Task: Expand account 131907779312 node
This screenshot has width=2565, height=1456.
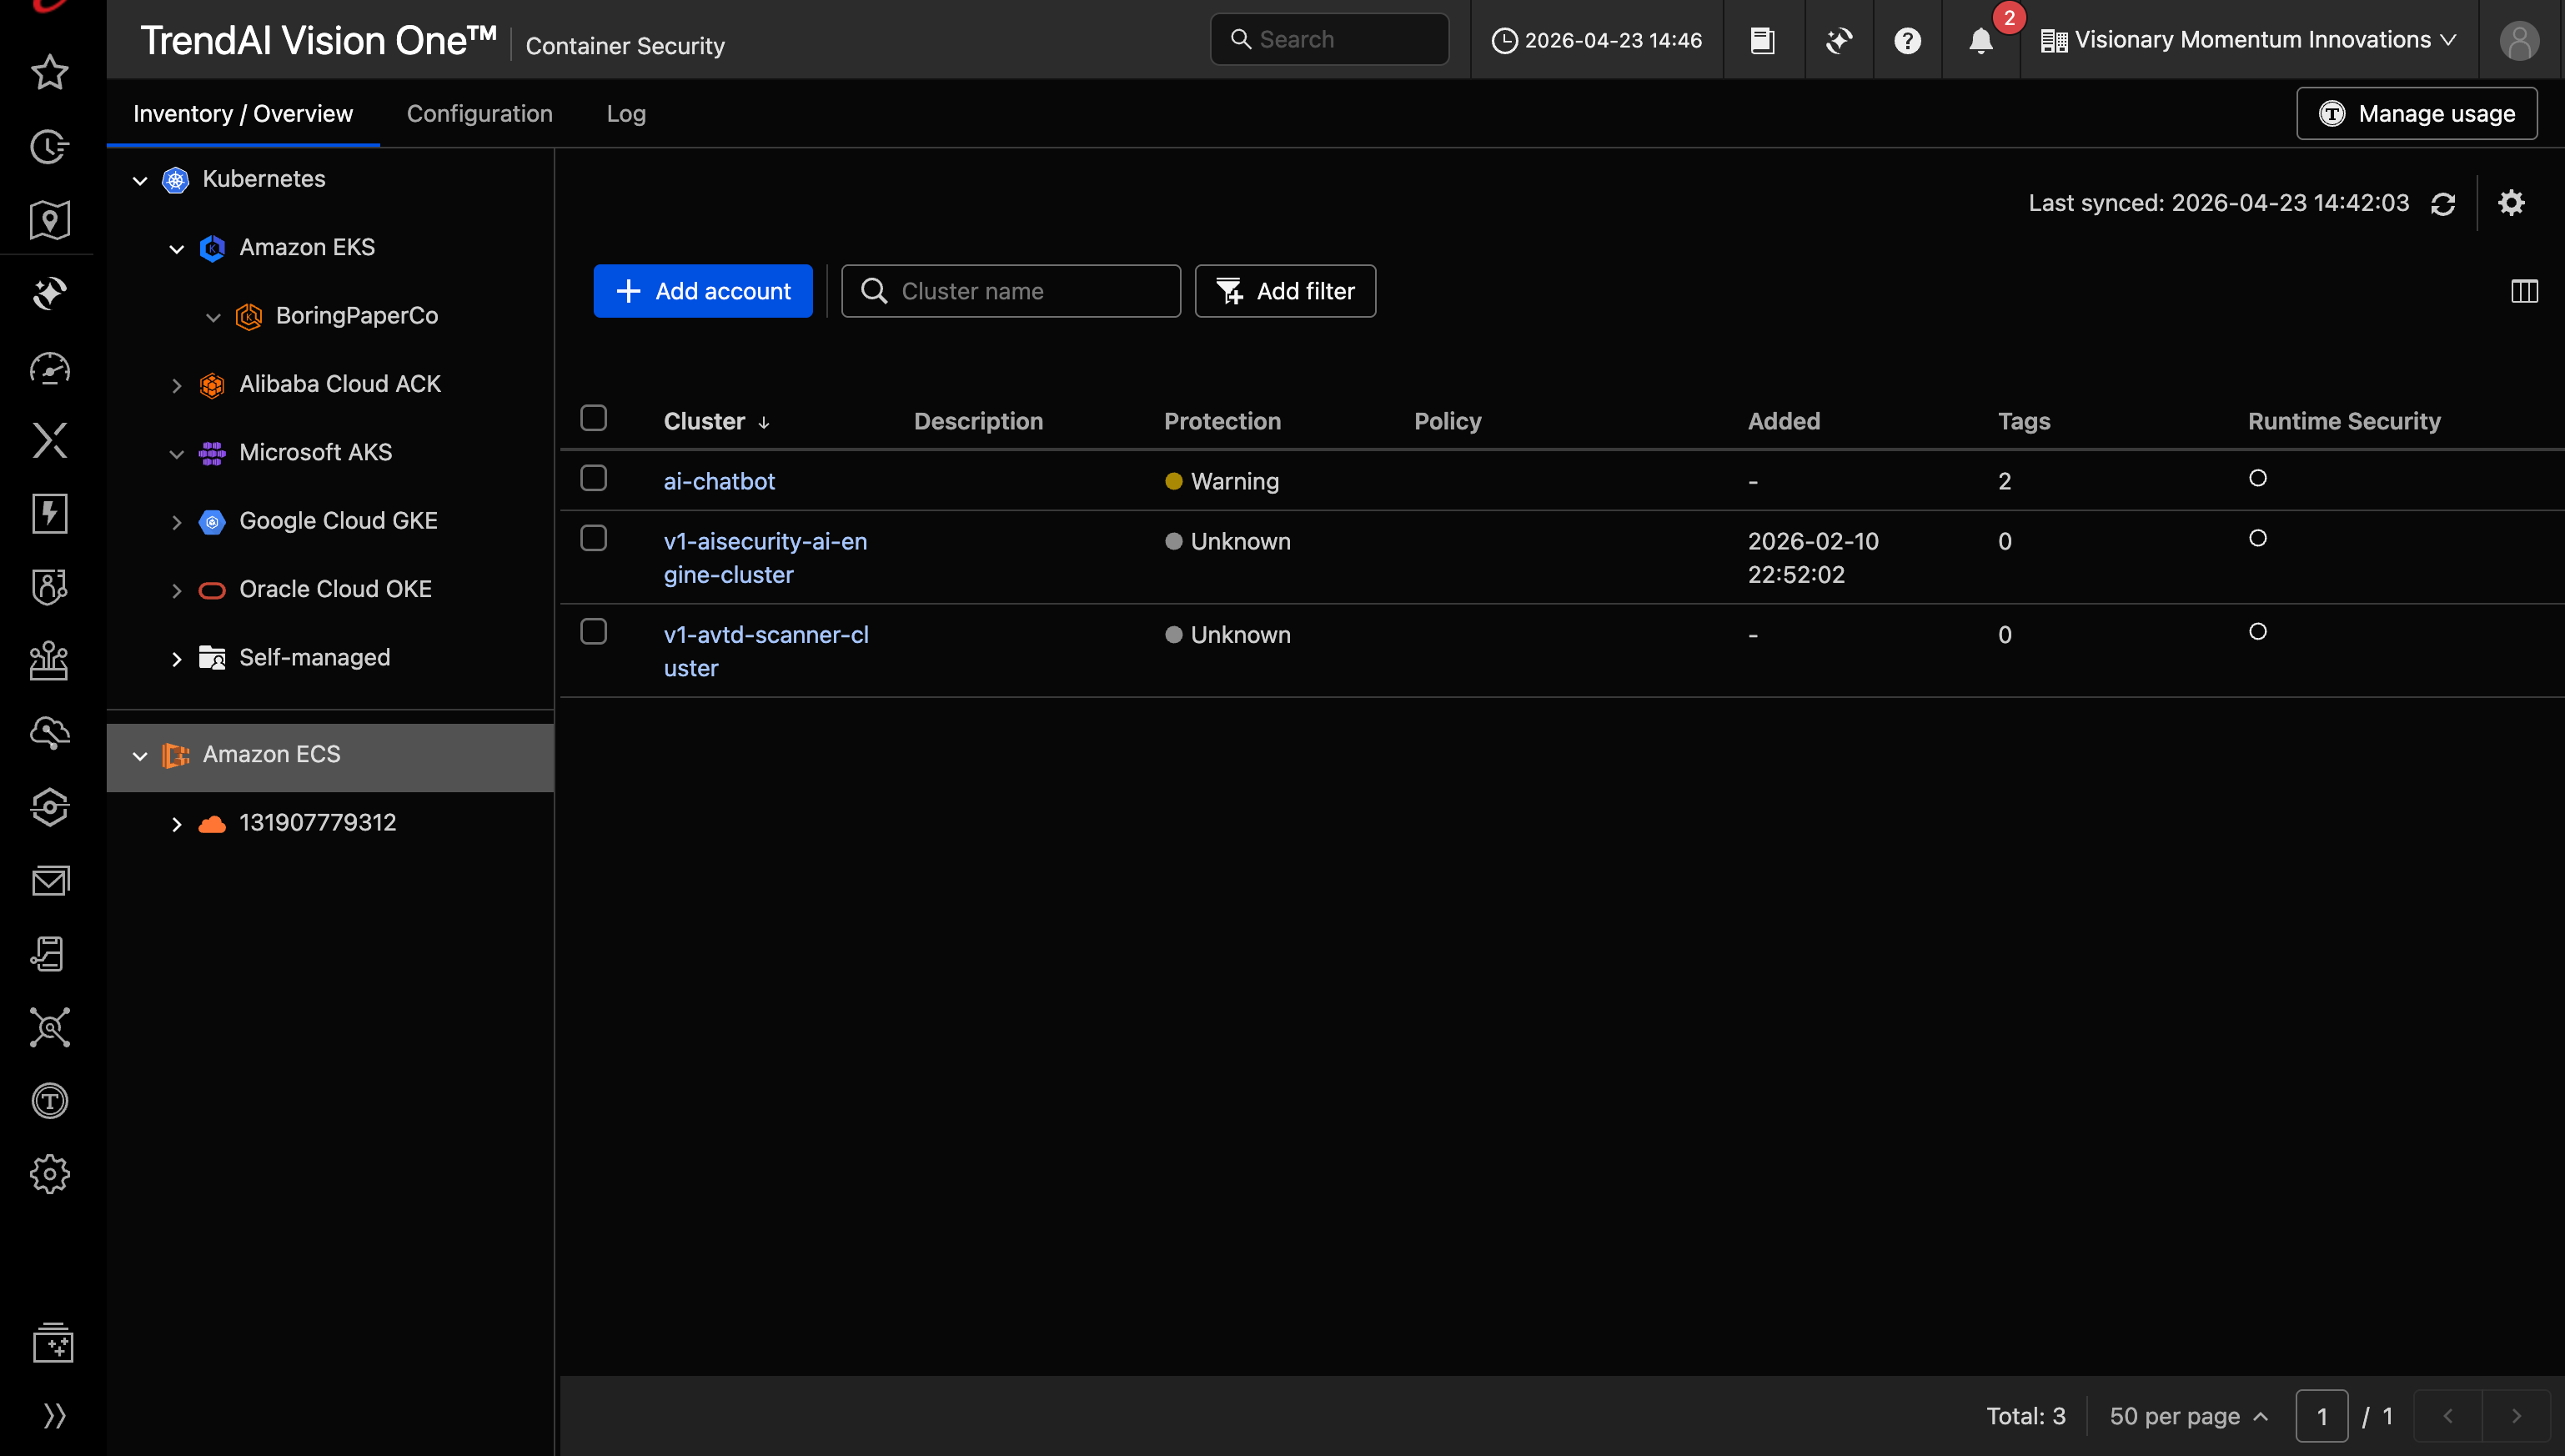Action: pos(177,824)
